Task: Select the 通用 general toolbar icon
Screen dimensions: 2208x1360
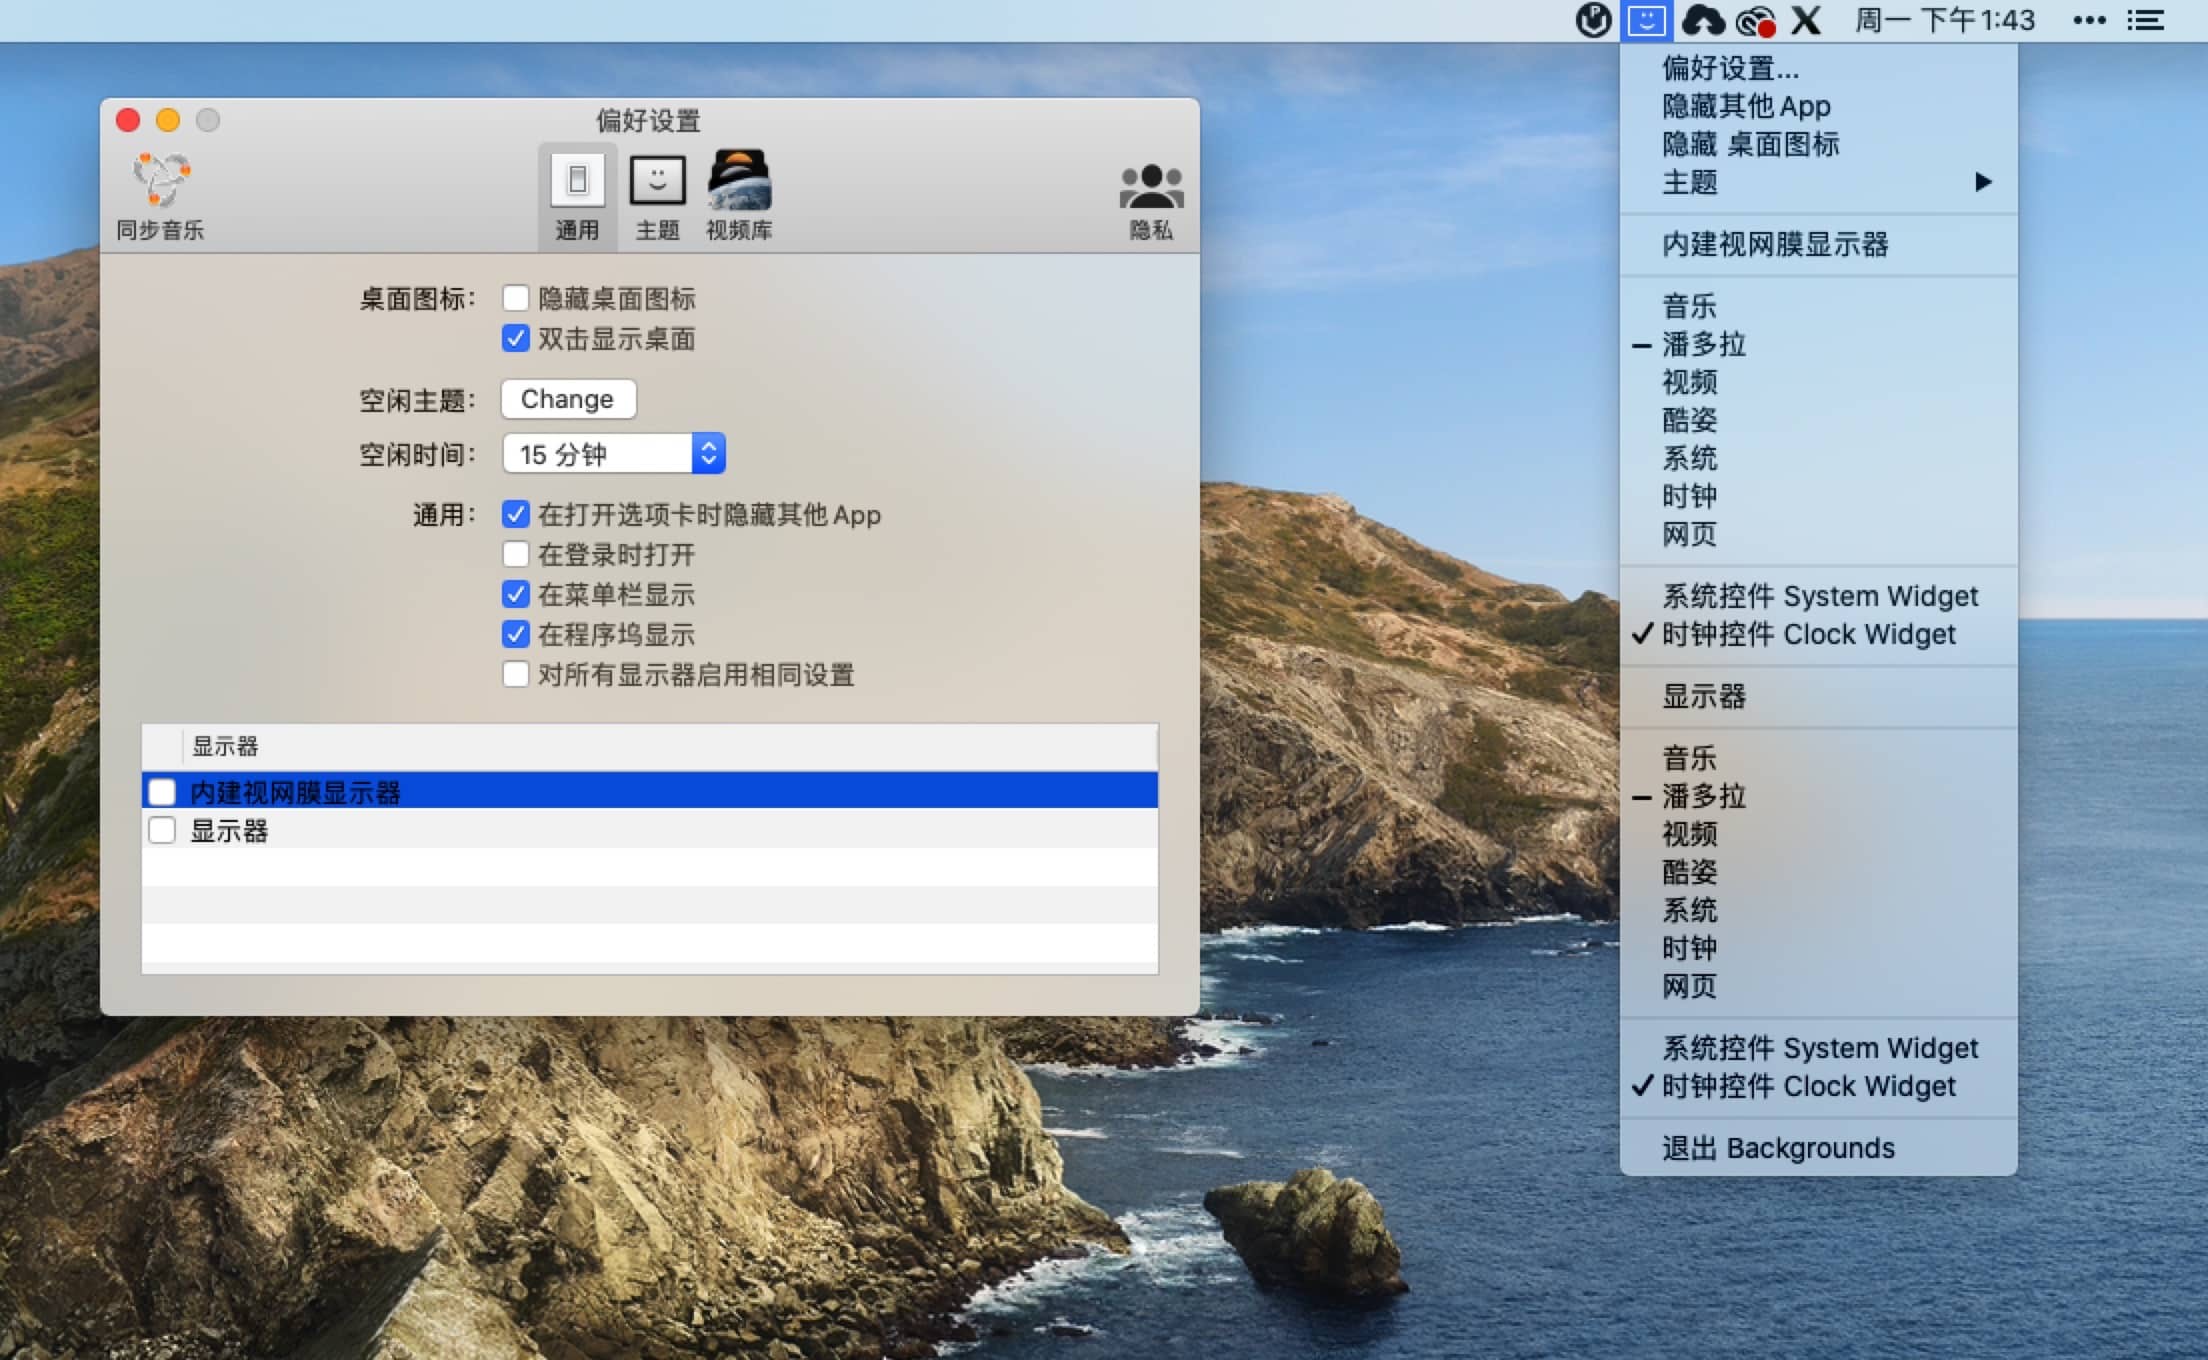Action: click(x=577, y=181)
